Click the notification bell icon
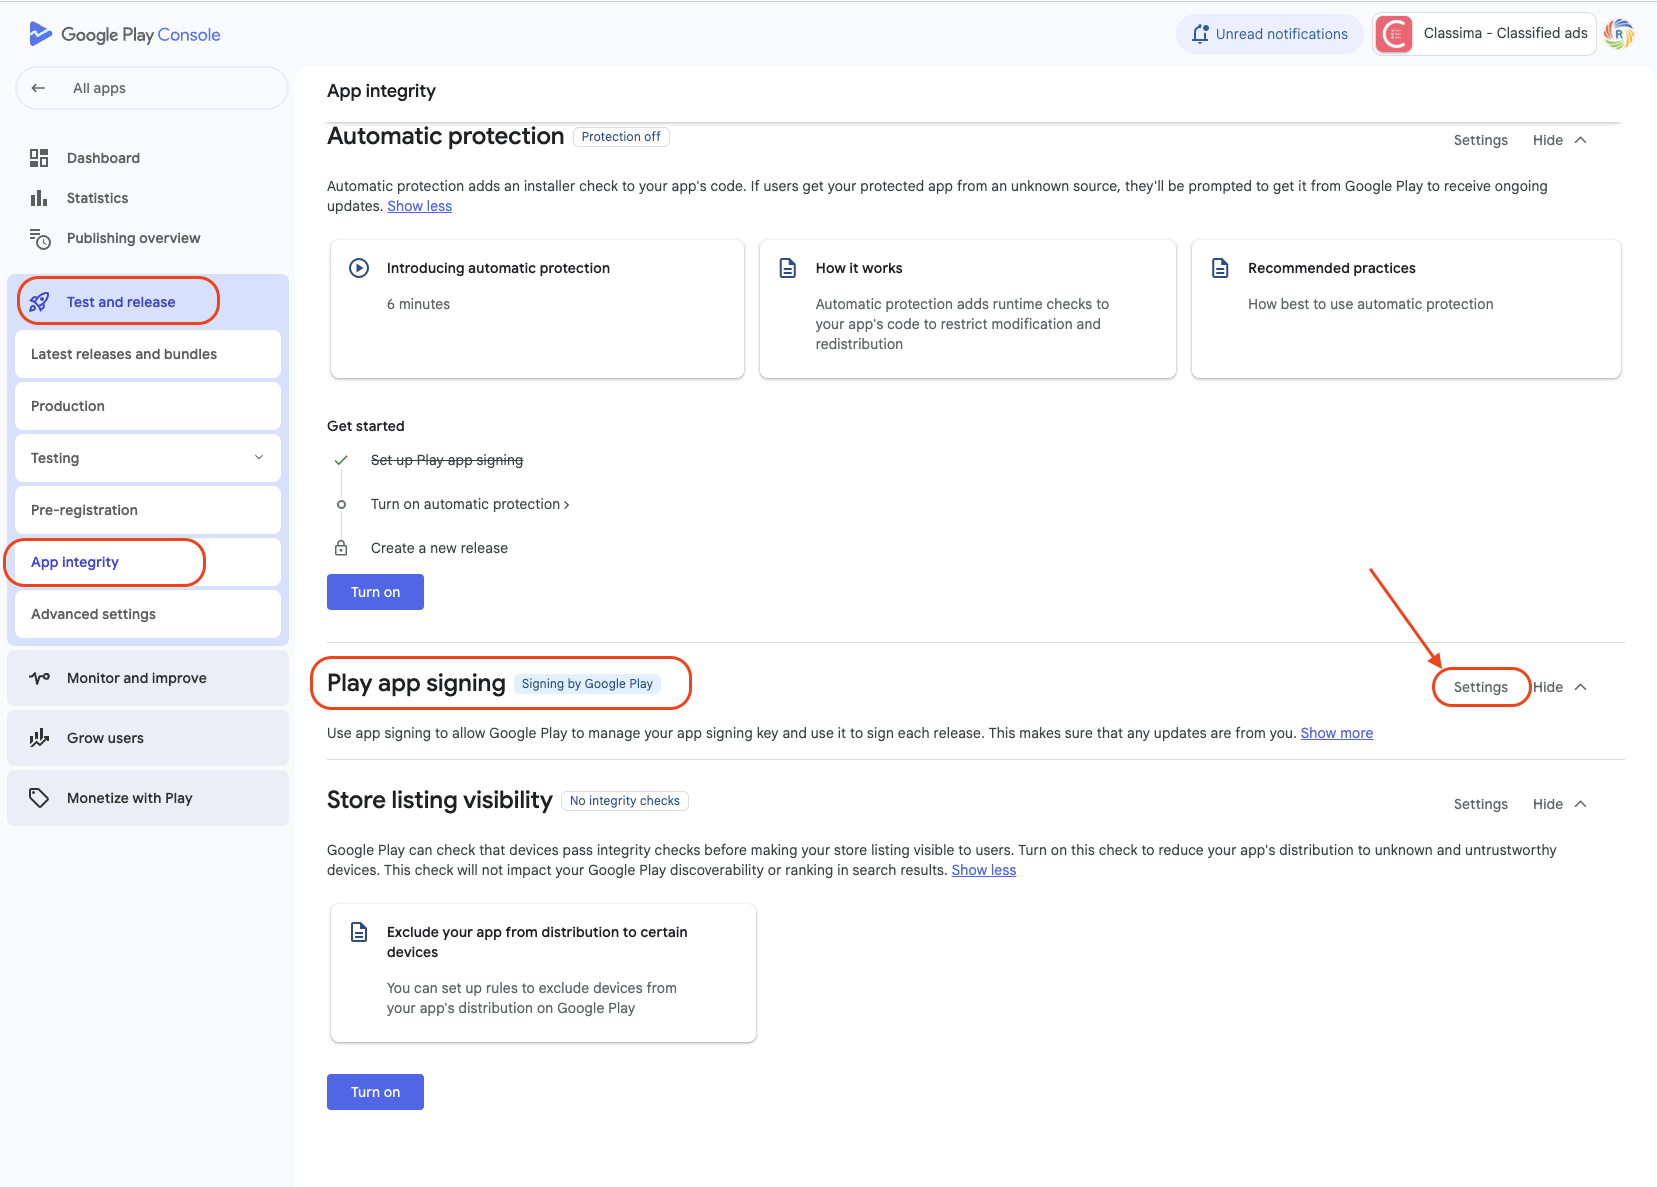The width and height of the screenshot is (1657, 1187). click(1200, 34)
